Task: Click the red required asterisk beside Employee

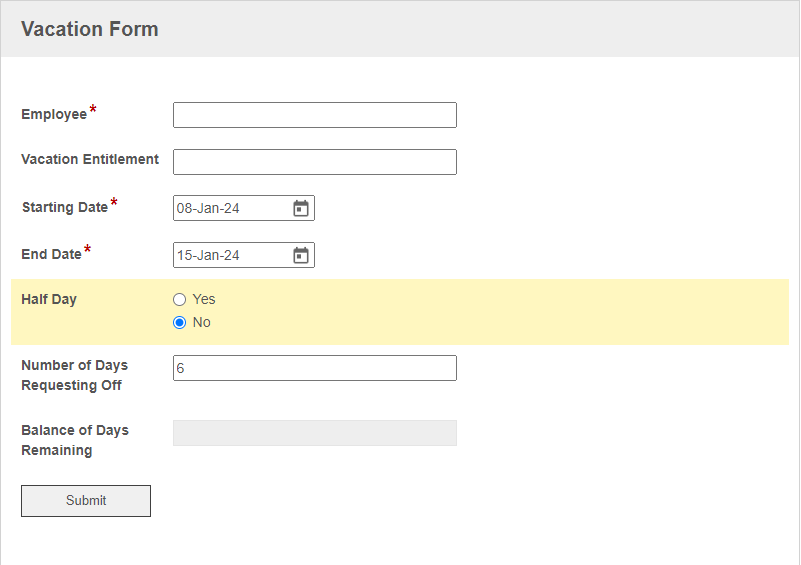Action: (x=93, y=110)
